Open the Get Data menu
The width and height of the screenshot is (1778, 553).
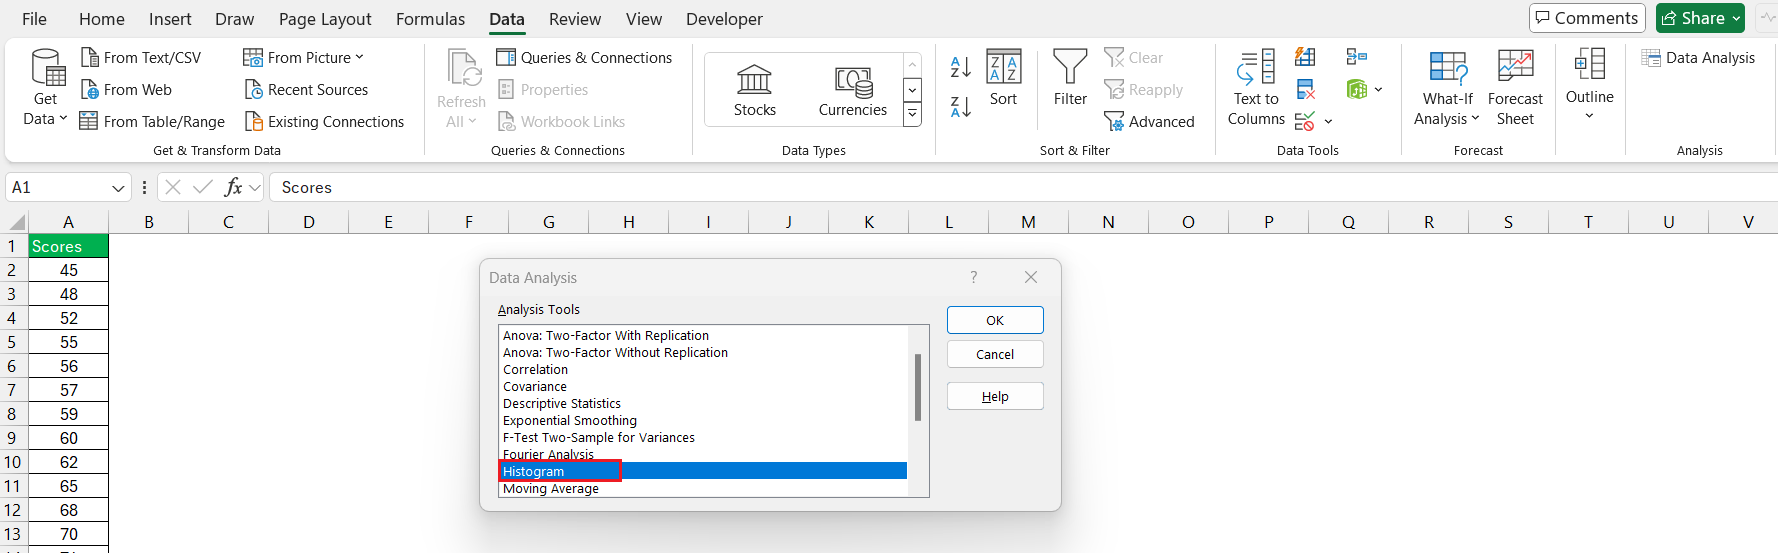(x=45, y=89)
